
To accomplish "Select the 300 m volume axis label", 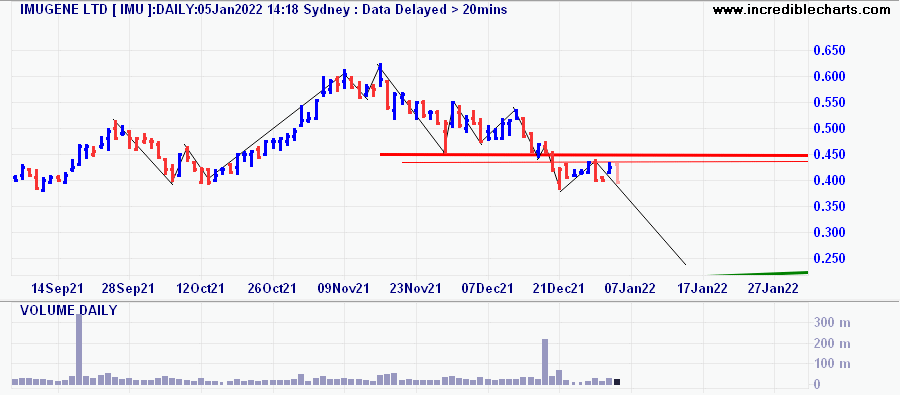I will click(x=831, y=323).
